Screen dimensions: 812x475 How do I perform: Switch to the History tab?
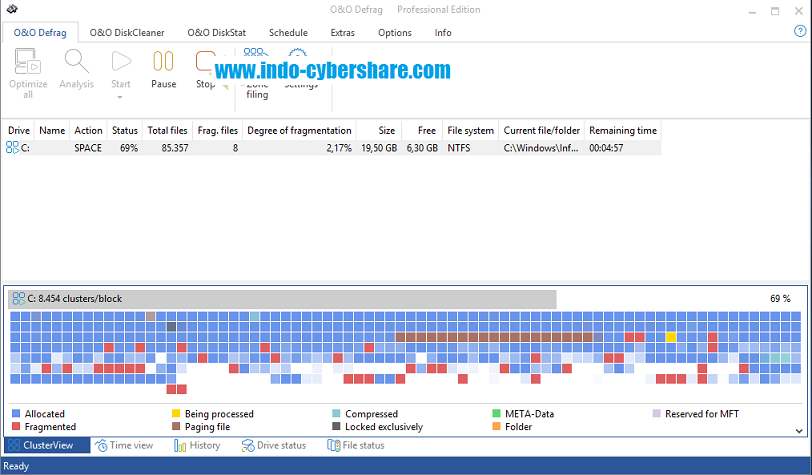pos(197,445)
